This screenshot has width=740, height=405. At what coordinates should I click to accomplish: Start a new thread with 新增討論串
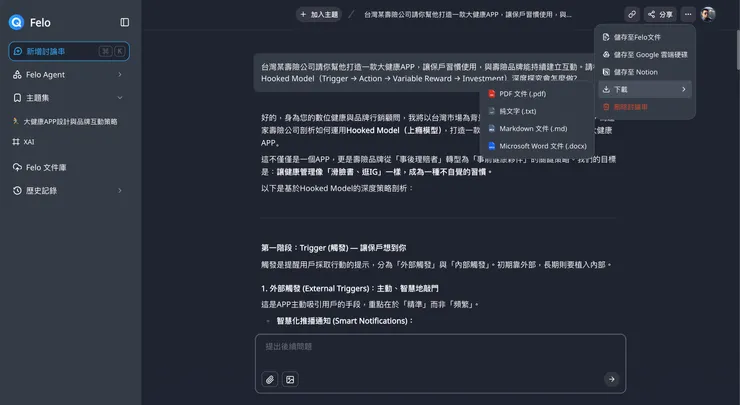[x=69, y=51]
